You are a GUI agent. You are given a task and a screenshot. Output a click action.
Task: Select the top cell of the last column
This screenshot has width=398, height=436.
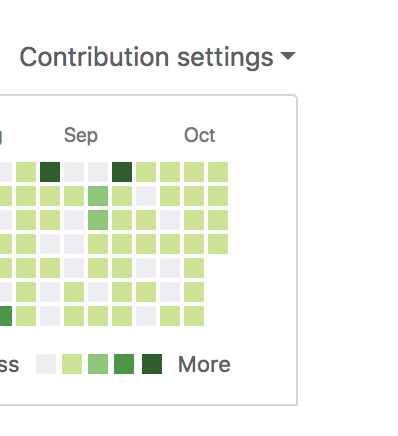[x=218, y=172]
